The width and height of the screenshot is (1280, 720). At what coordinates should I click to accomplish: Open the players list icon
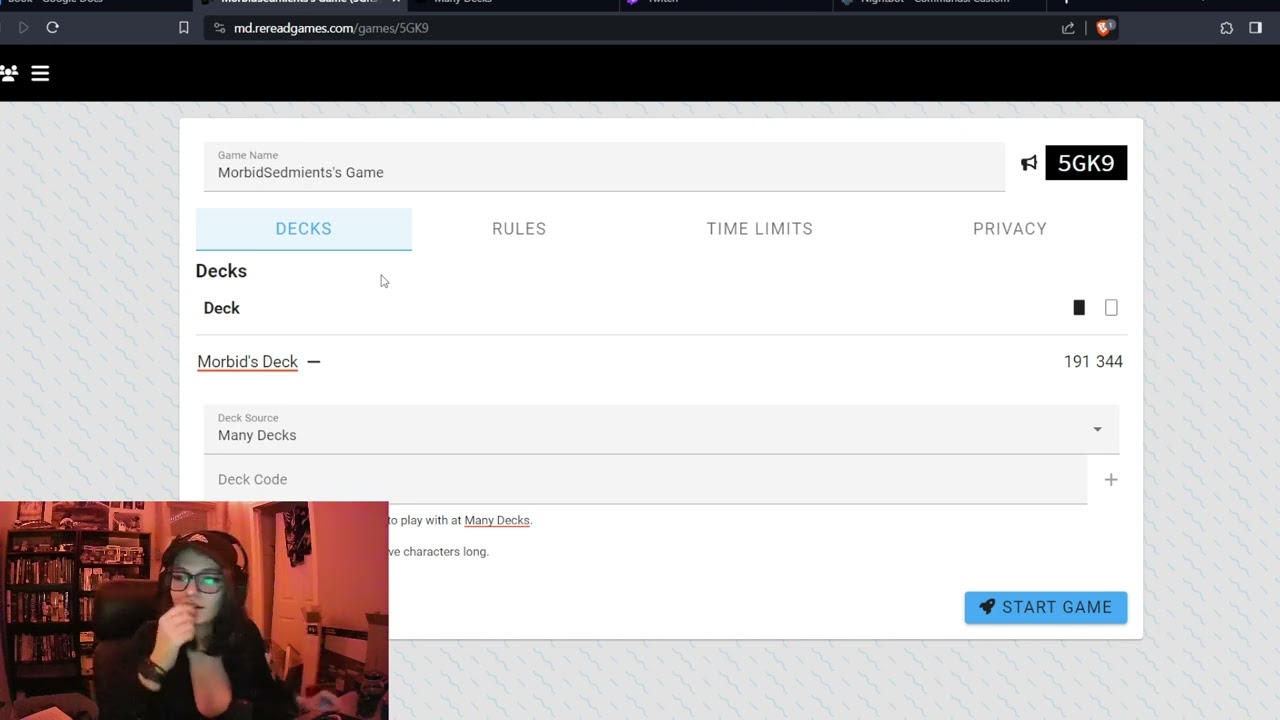click(9, 73)
